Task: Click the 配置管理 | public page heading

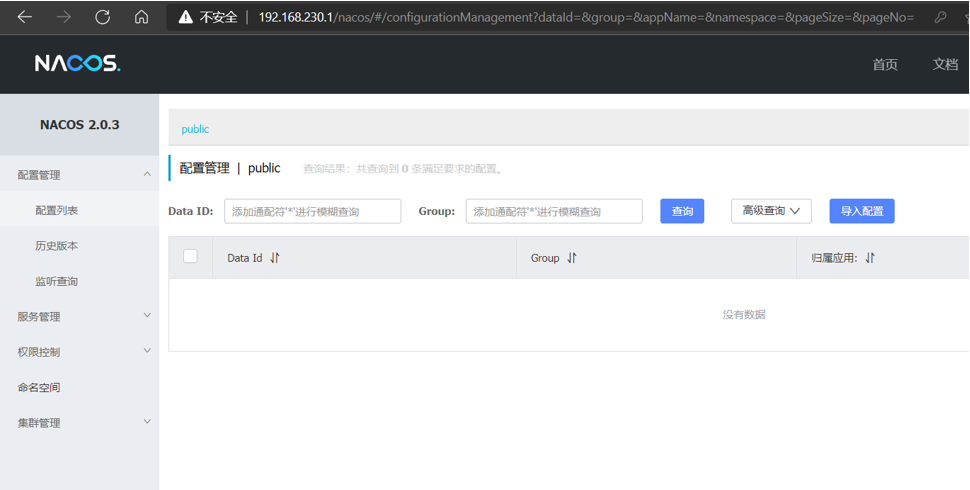Action: click(230, 168)
